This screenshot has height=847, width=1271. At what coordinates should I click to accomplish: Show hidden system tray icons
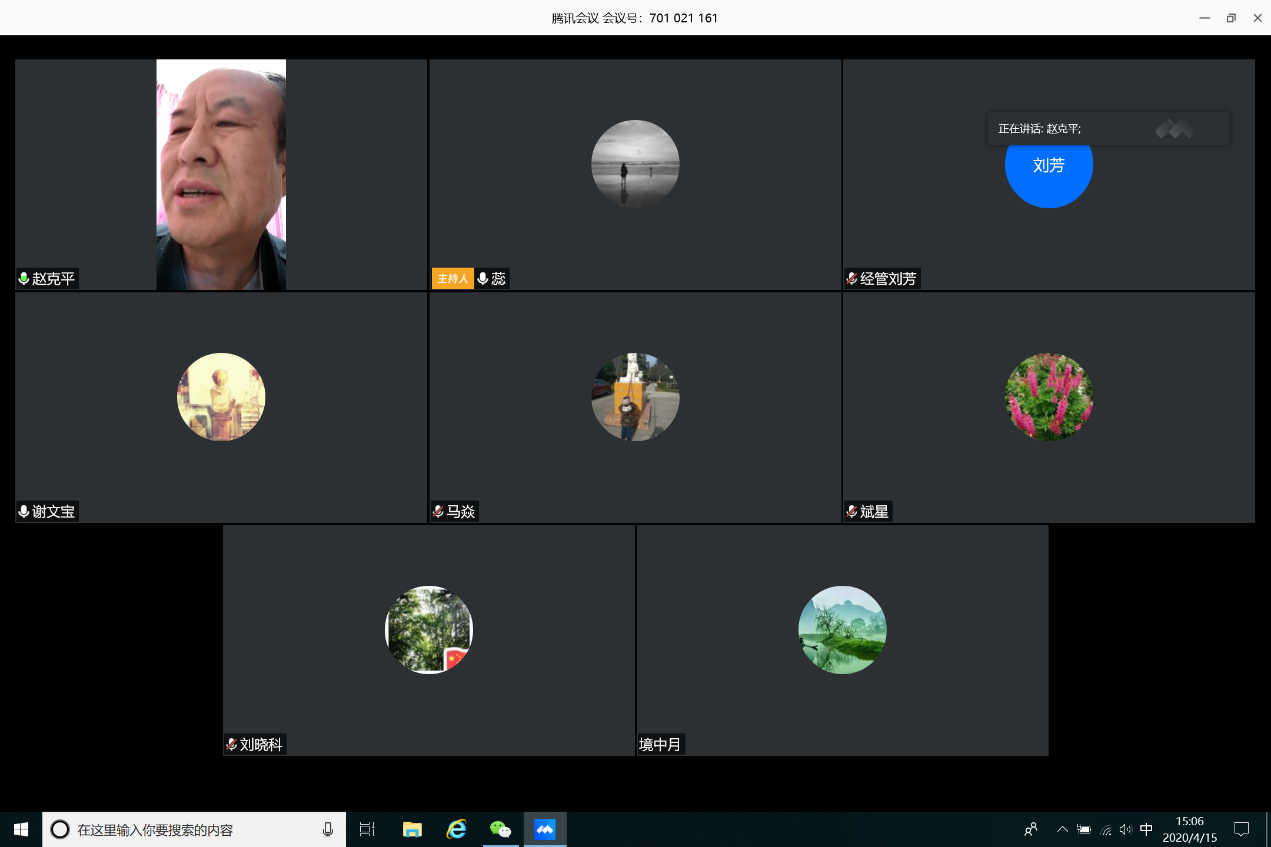point(1062,829)
